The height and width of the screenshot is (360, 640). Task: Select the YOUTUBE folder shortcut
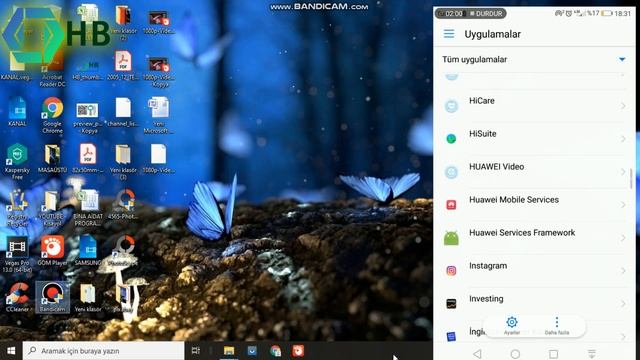click(x=51, y=208)
